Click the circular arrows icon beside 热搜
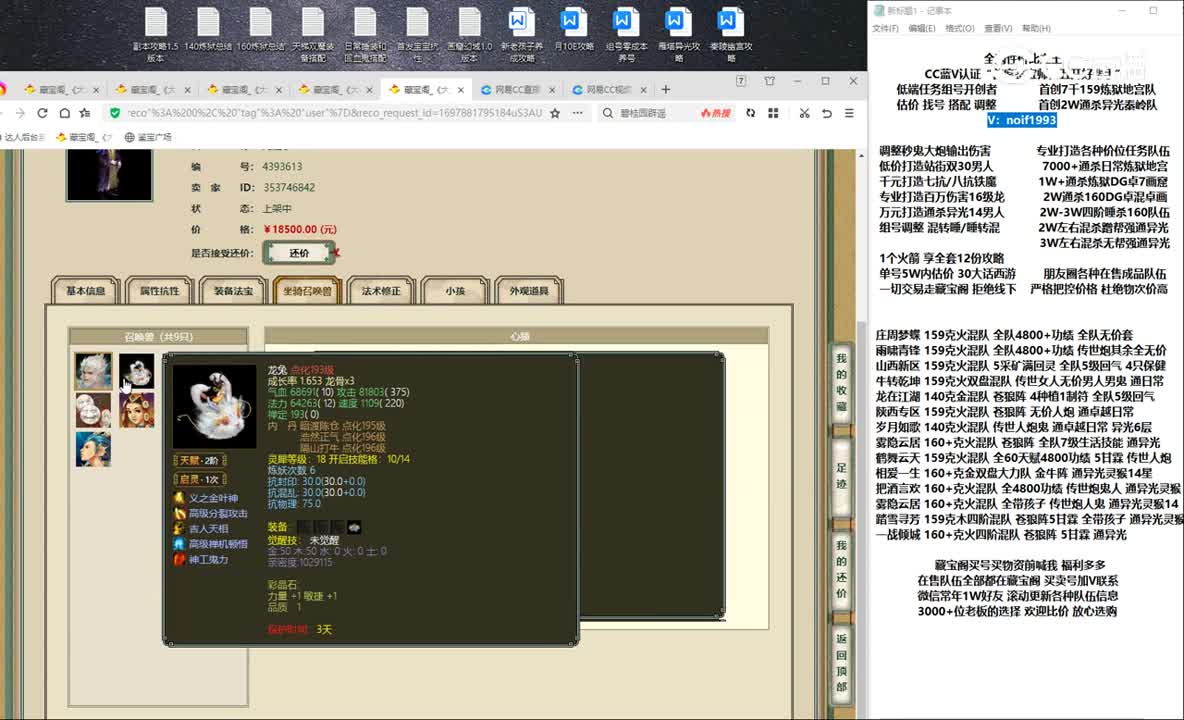The height and width of the screenshot is (720, 1184). [x=750, y=113]
